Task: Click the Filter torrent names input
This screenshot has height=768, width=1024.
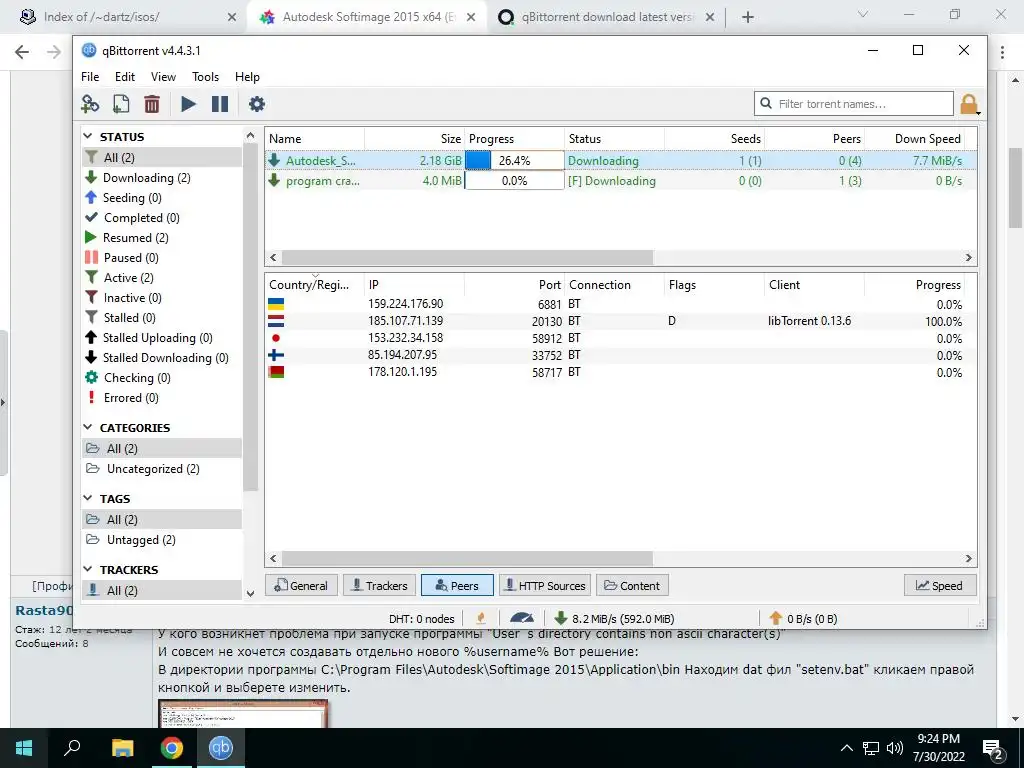Action: (854, 104)
